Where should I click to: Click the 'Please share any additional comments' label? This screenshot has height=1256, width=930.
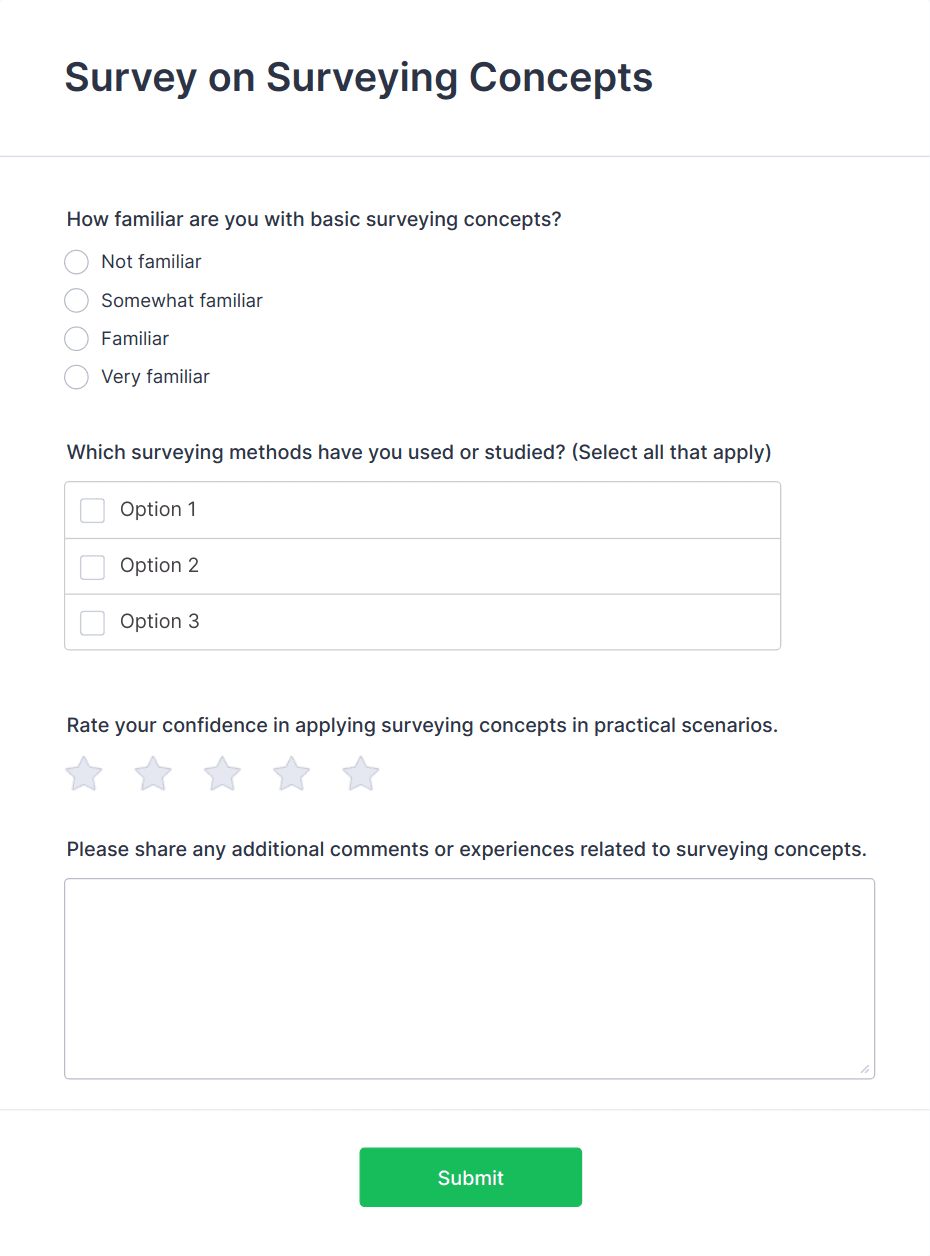[467, 849]
